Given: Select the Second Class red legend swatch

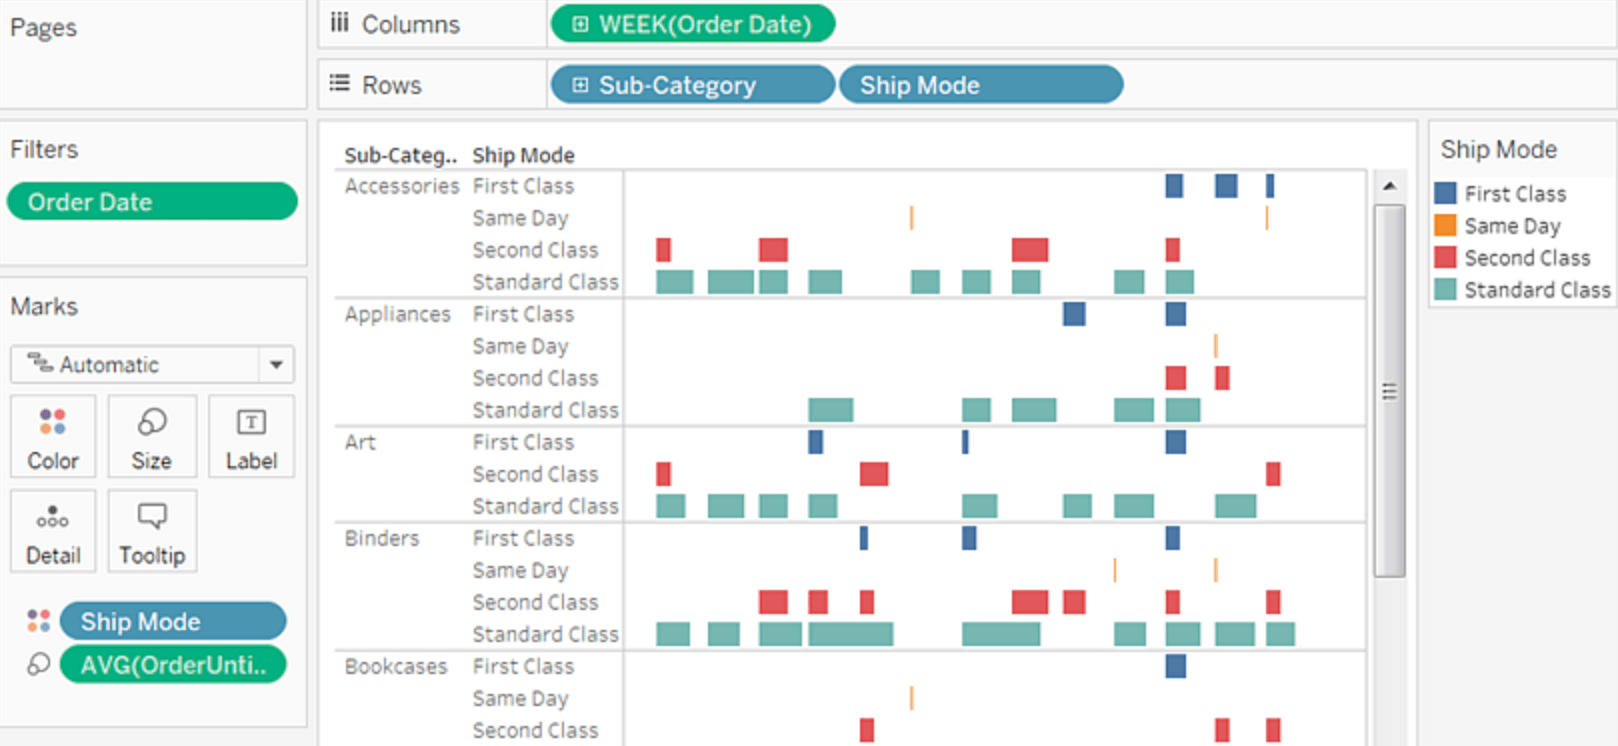Looking at the screenshot, I should point(1445,258).
